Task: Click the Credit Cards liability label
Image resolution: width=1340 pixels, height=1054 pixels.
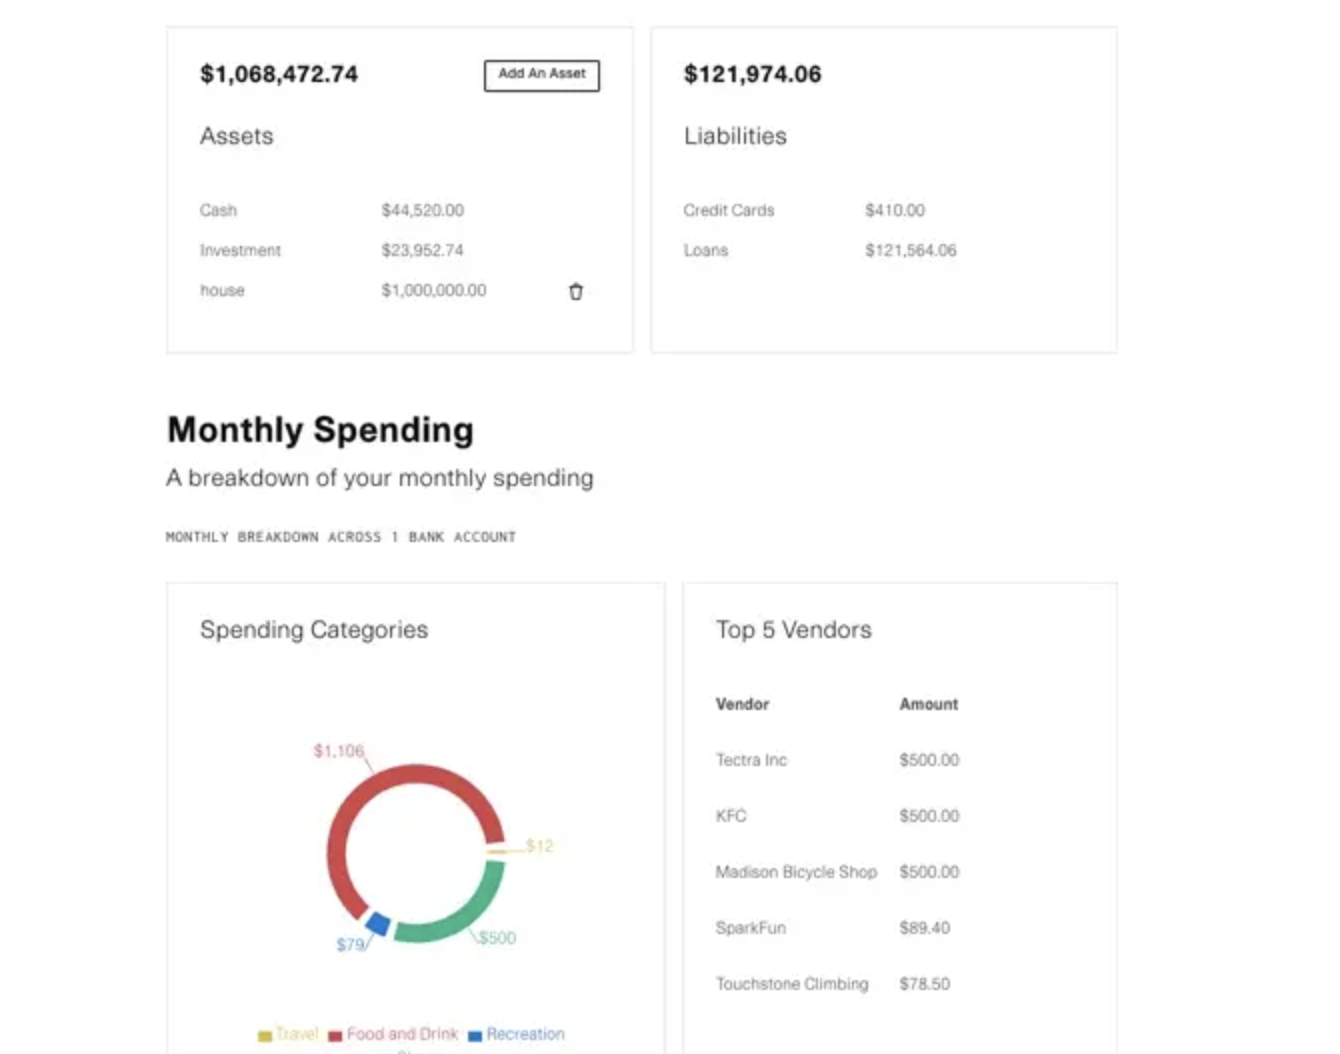Action: click(729, 211)
